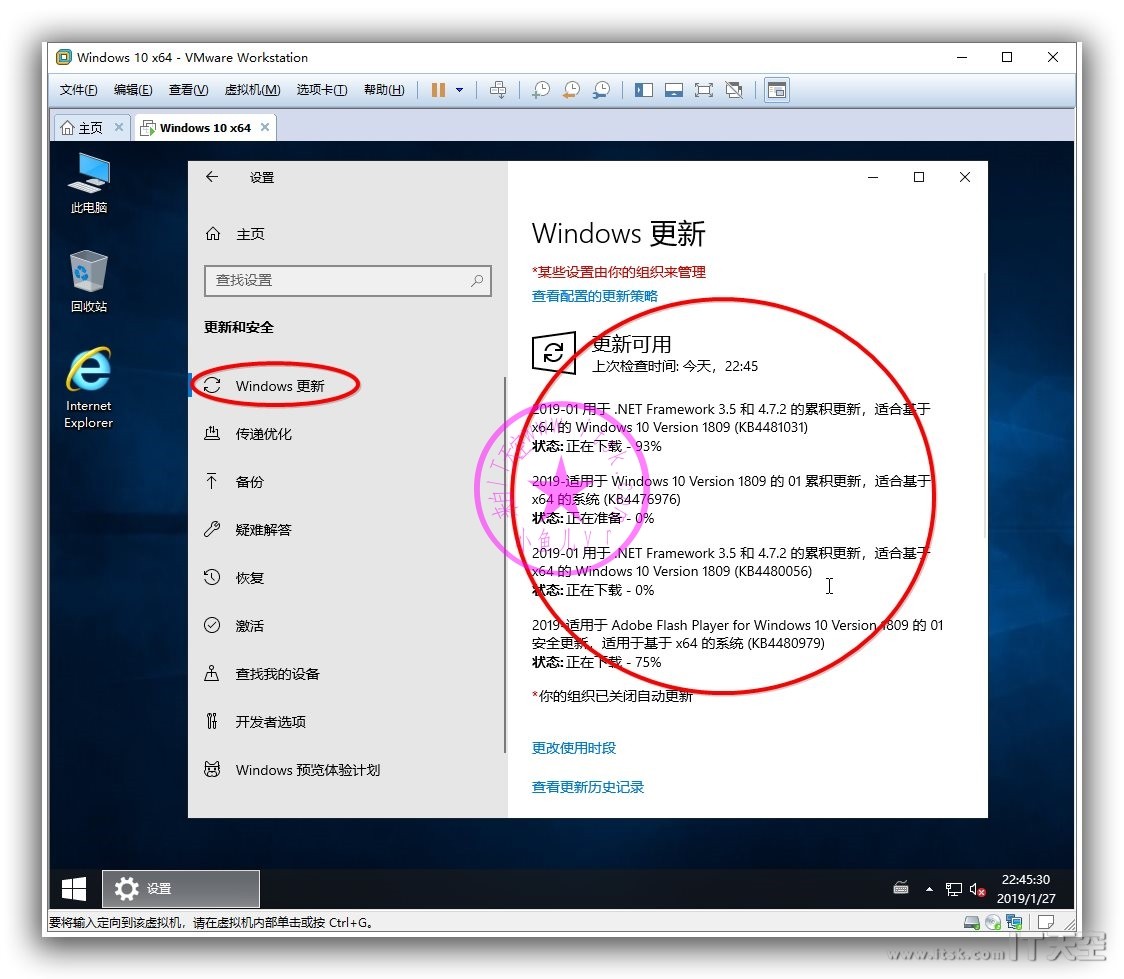Go to Settings 主页 home
This screenshot has width=1124, height=979.
pyautogui.click(x=235, y=234)
